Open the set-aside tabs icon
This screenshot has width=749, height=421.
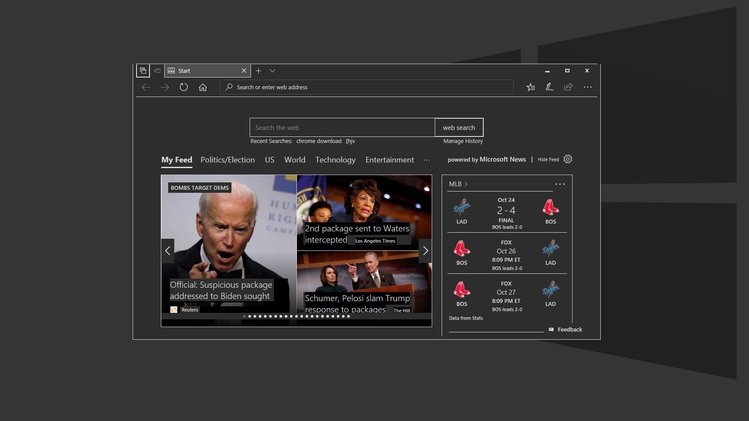coord(143,71)
